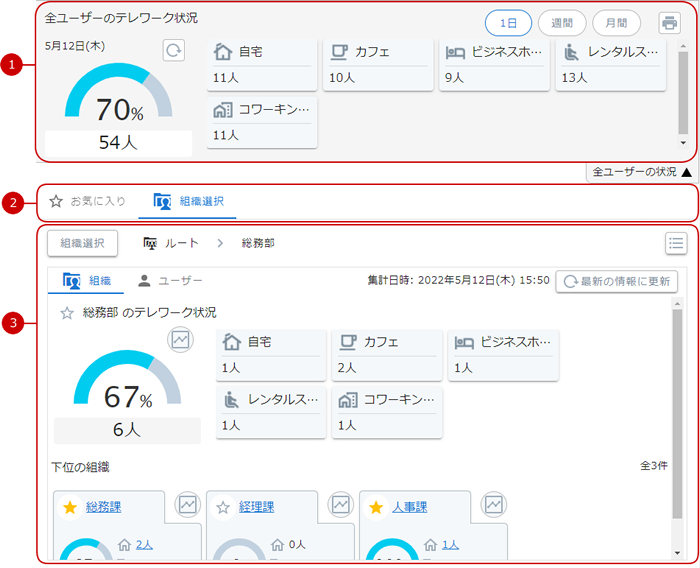
Task: Click the organization panel scrollbar thumb
Action: (x=677, y=413)
